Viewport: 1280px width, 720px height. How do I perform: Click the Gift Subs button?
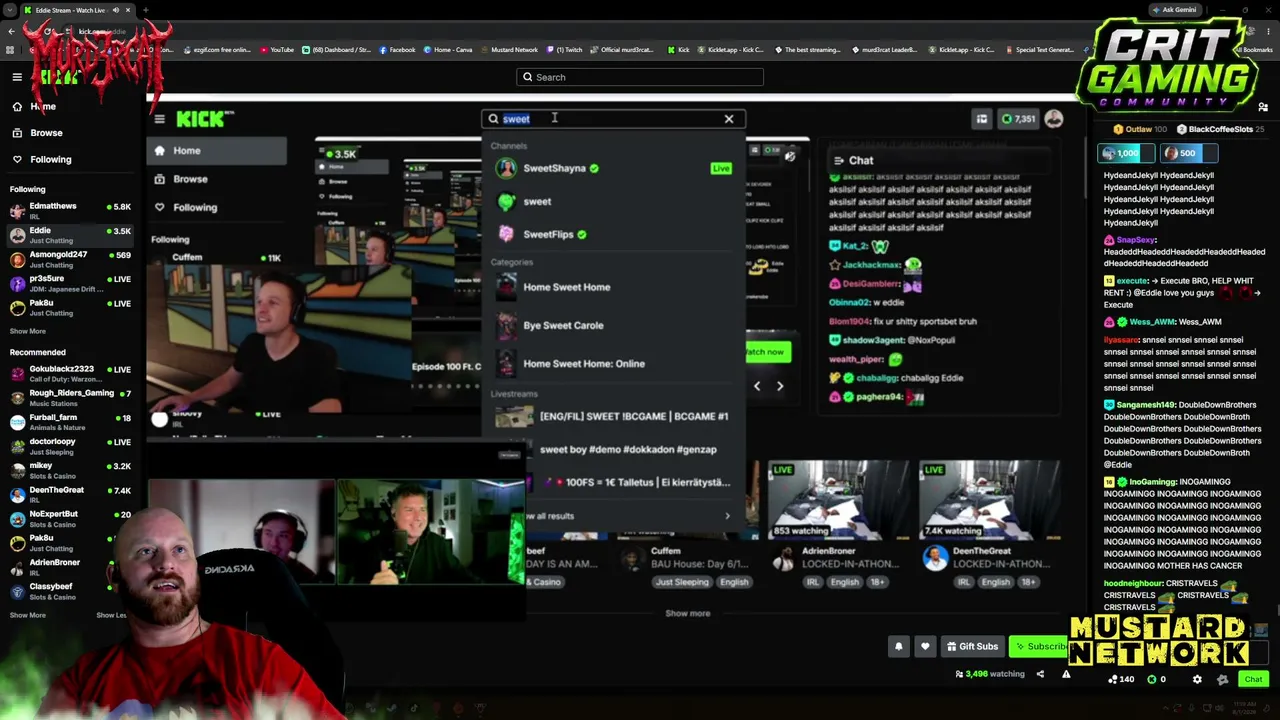pyautogui.click(x=973, y=646)
